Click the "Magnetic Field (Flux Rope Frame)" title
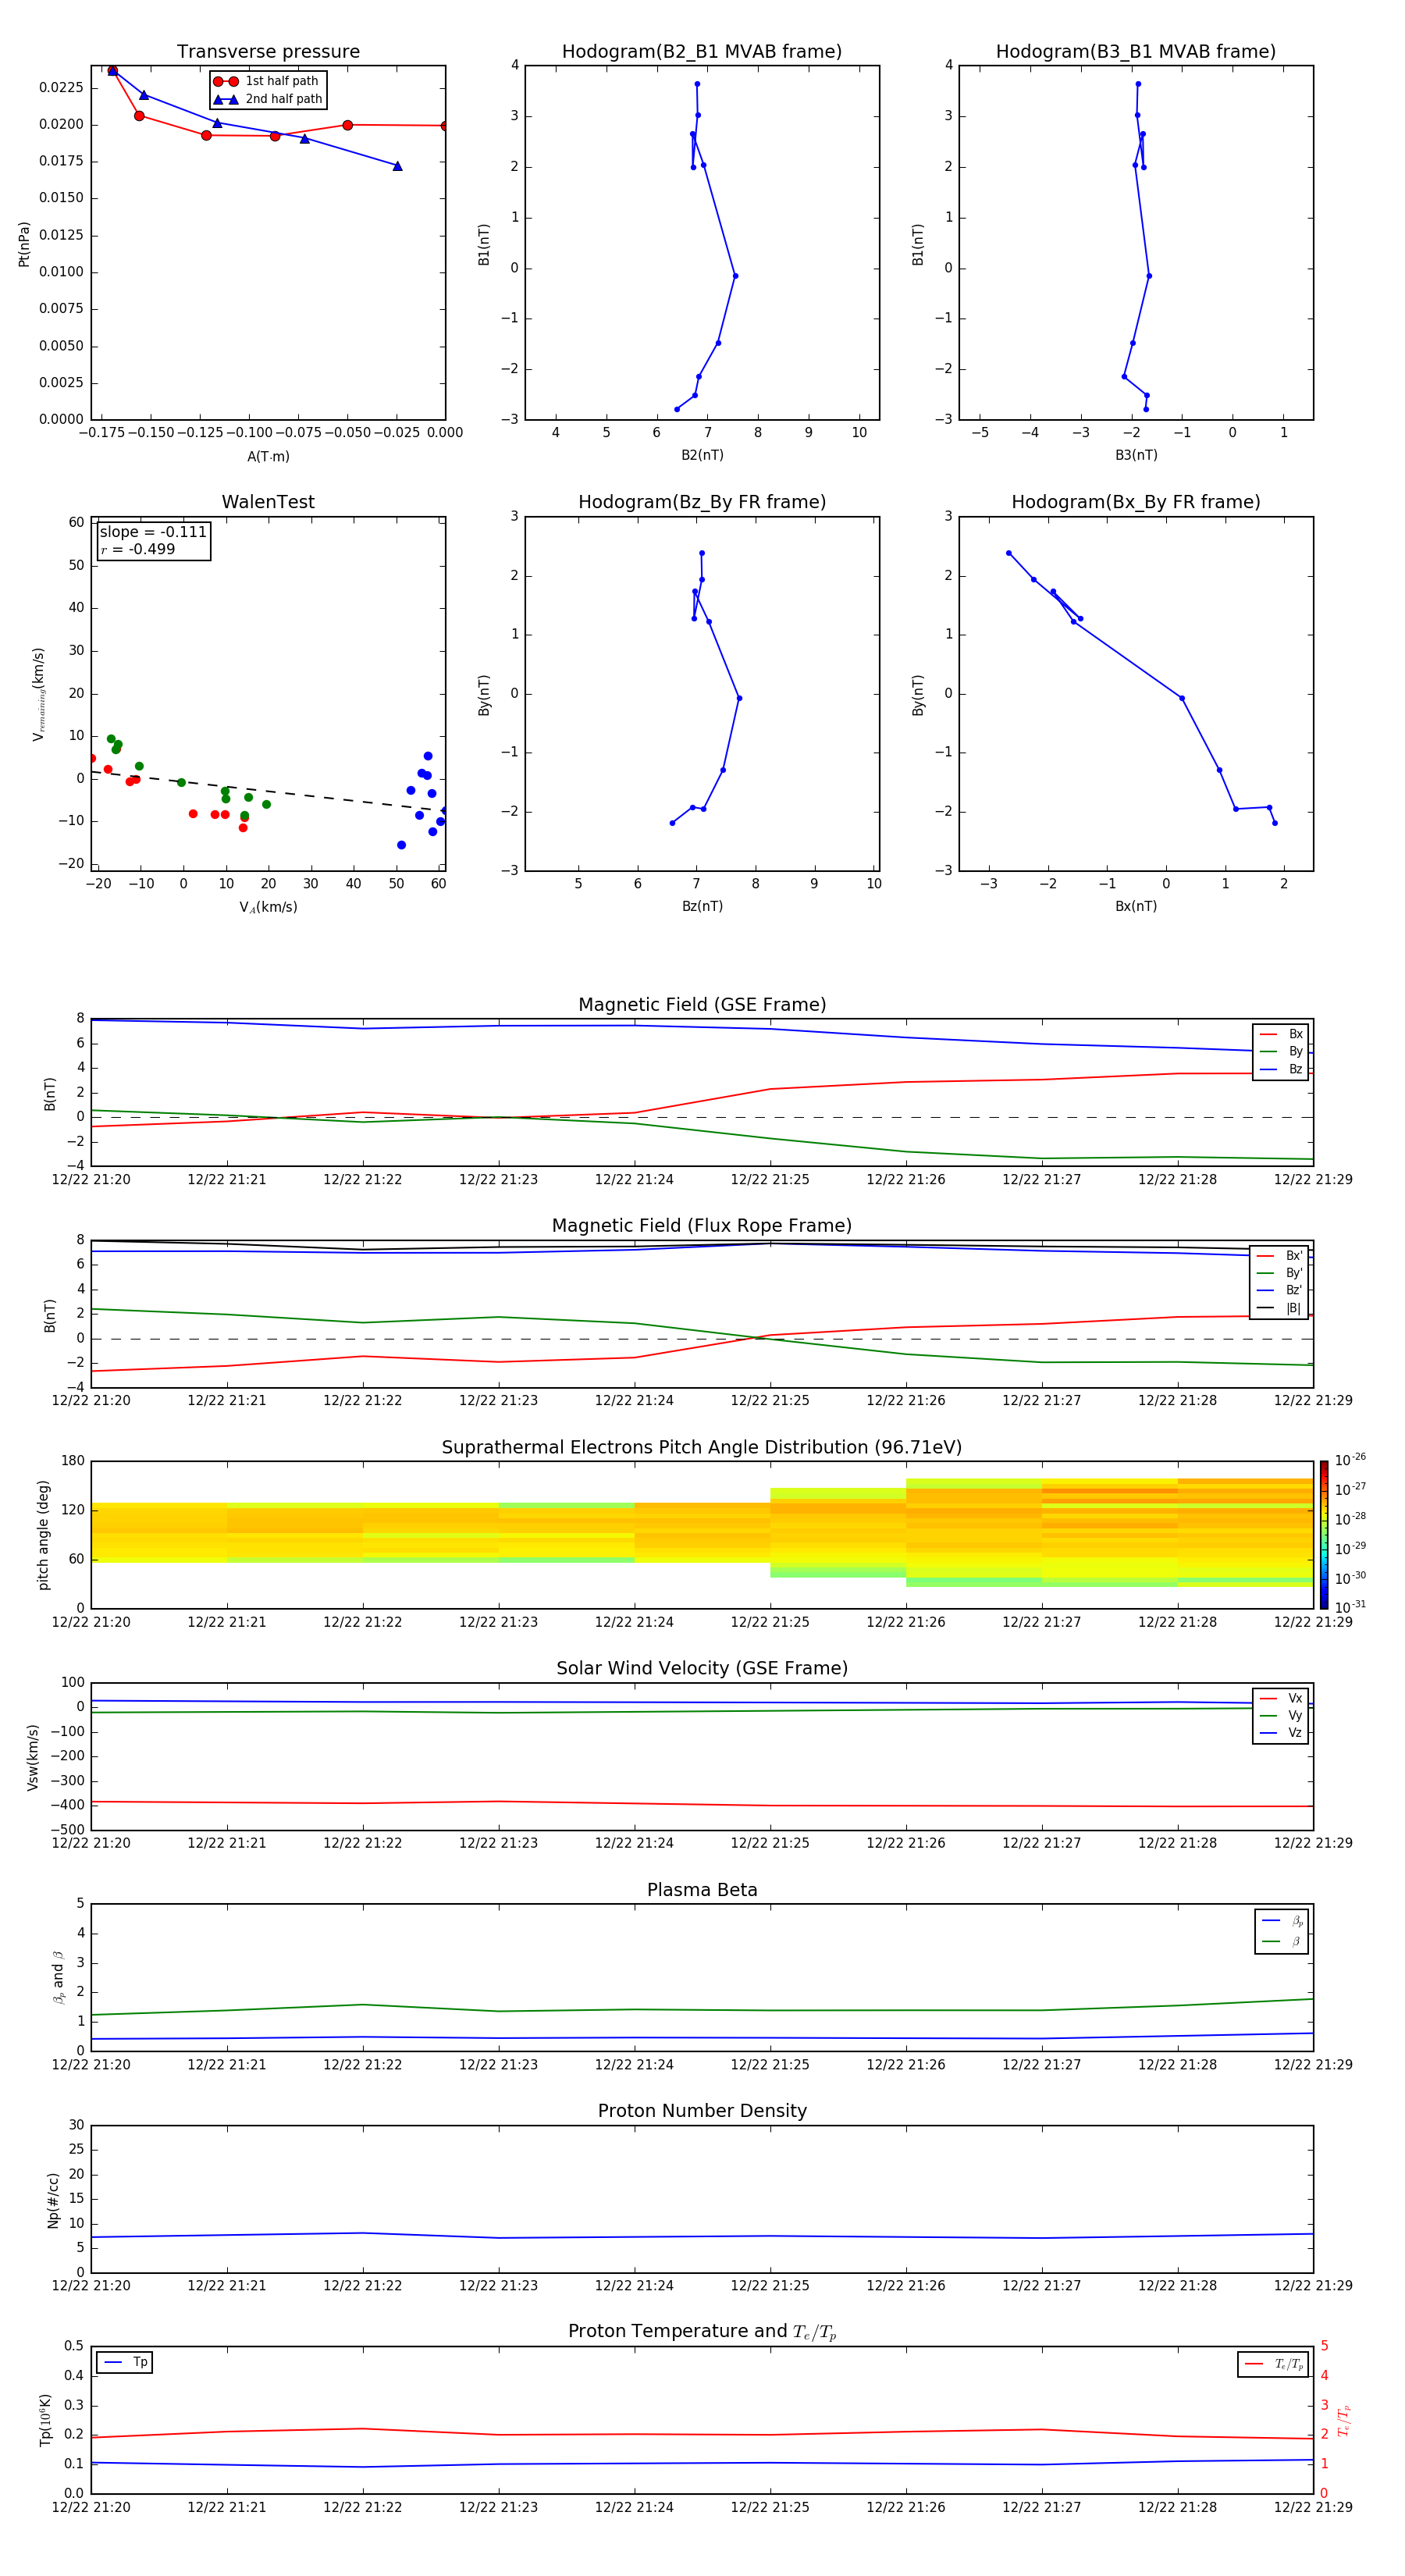The height and width of the screenshot is (2576, 1405). click(702, 1226)
